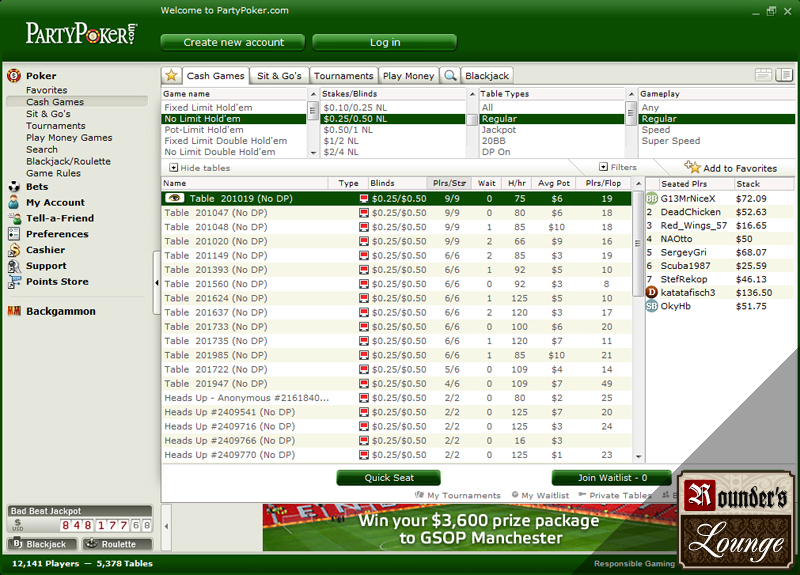Click the Support agent icon
Screen dimensions: 800x575
(x=14, y=265)
